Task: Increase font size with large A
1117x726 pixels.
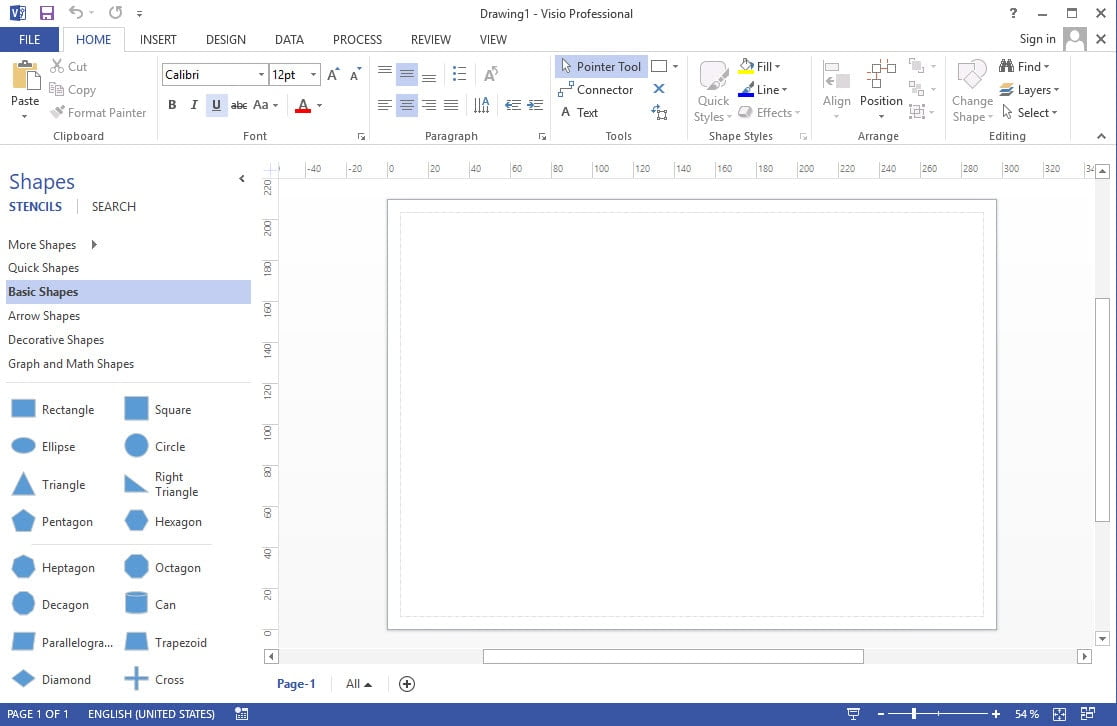Action: pyautogui.click(x=333, y=75)
